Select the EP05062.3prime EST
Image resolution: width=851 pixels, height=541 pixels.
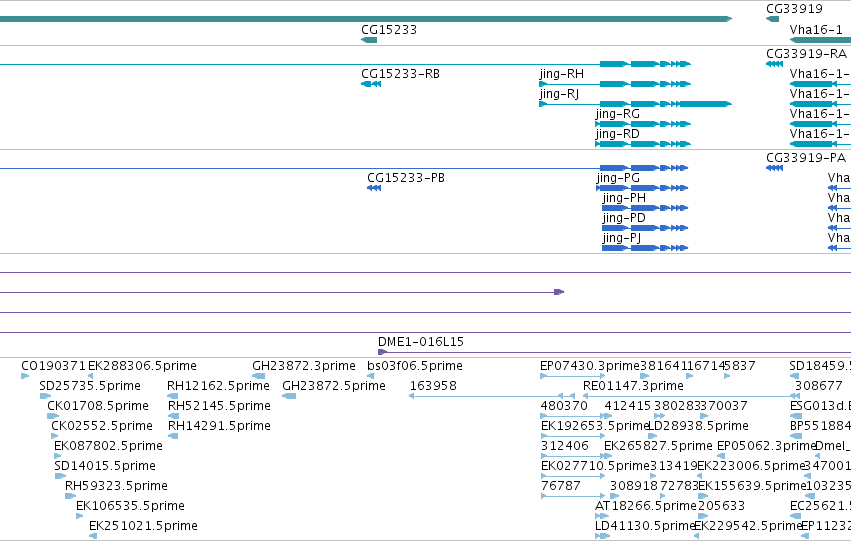pos(767,446)
